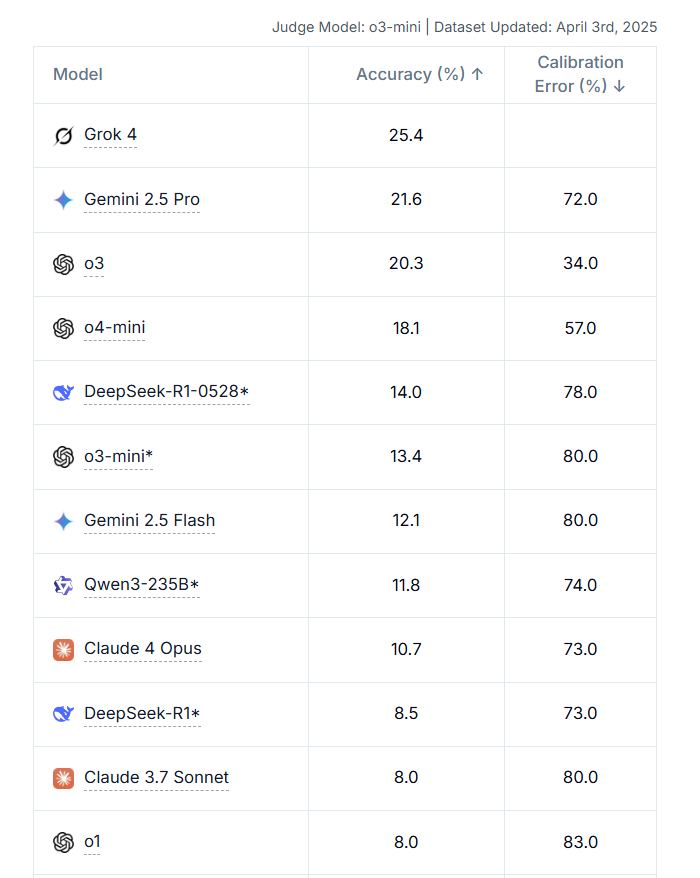
Task: Click the OpenAI logo beside o1
Action: click(63, 842)
